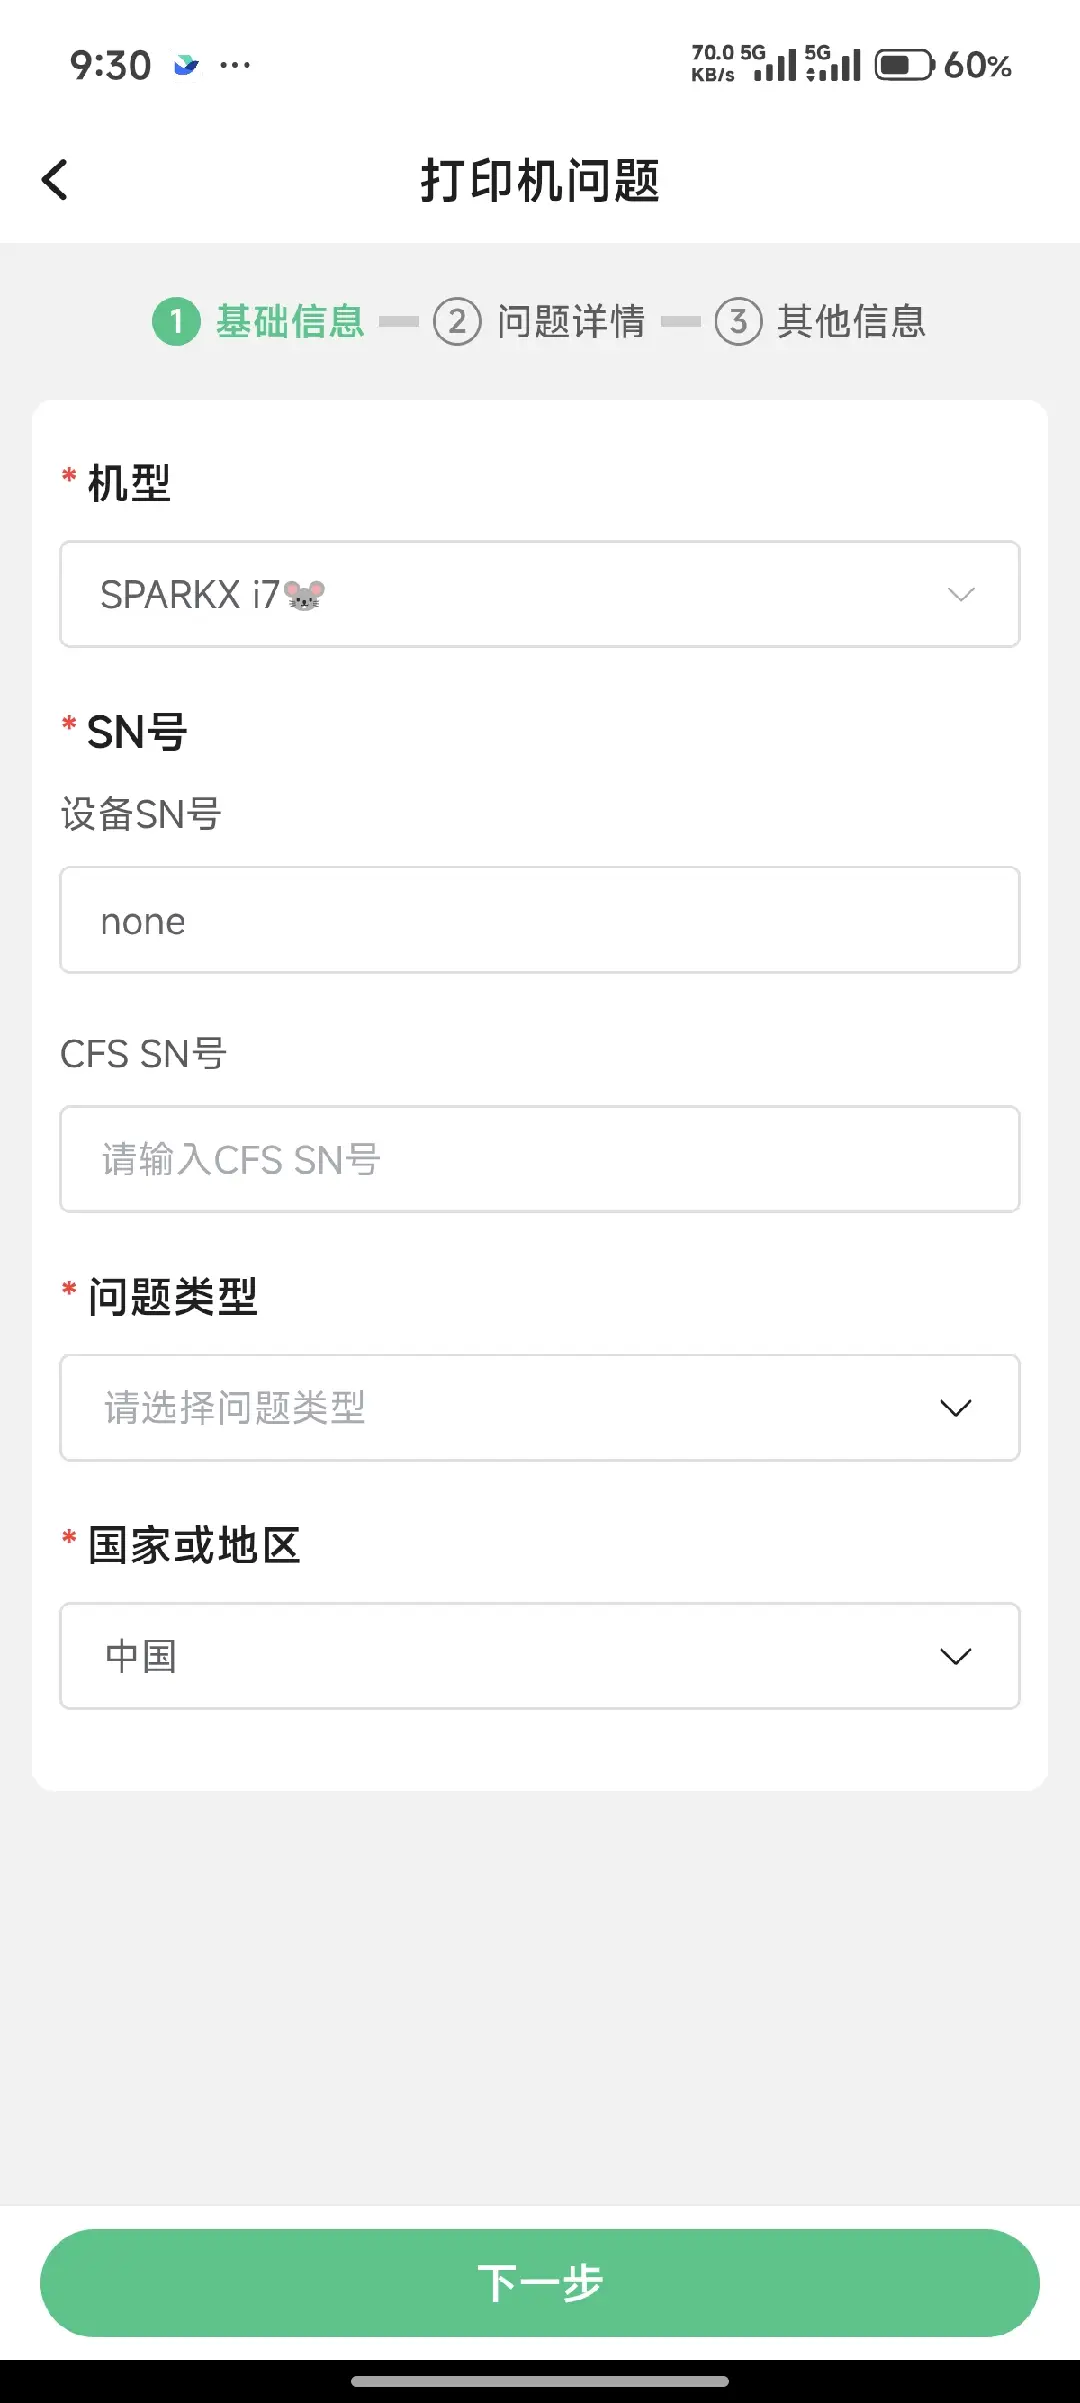This screenshot has height=2403, width=1080.
Task: Focus the 设备SN号 input field
Action: (540, 920)
